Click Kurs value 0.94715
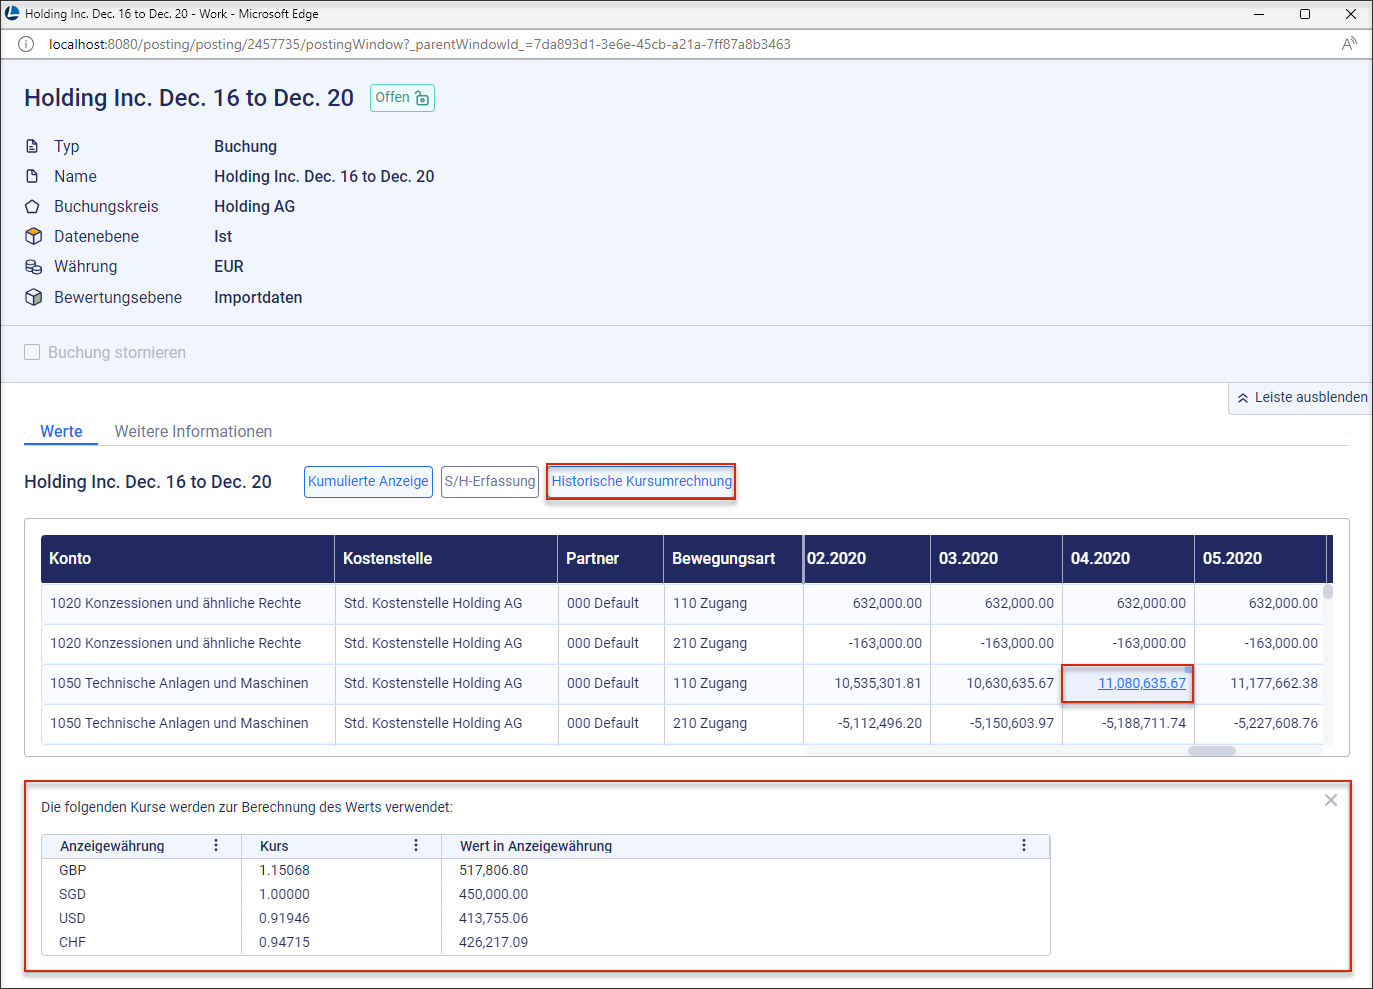Viewport: 1373px width, 989px height. click(x=284, y=942)
